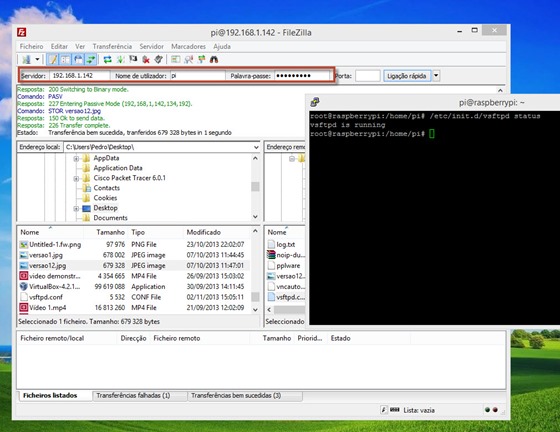Click the binoculars search icon
The height and width of the screenshot is (432, 560).
coord(214,60)
